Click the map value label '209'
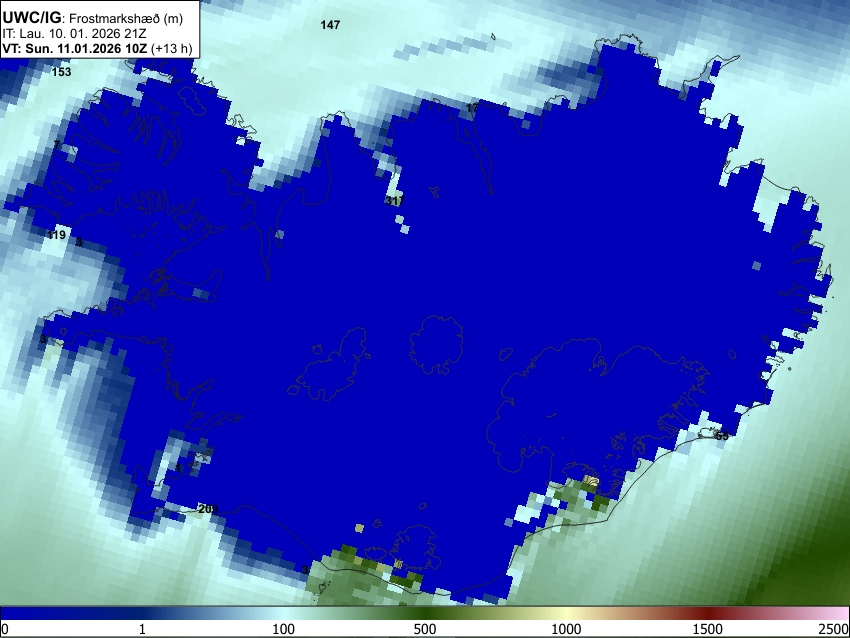 click(208, 509)
